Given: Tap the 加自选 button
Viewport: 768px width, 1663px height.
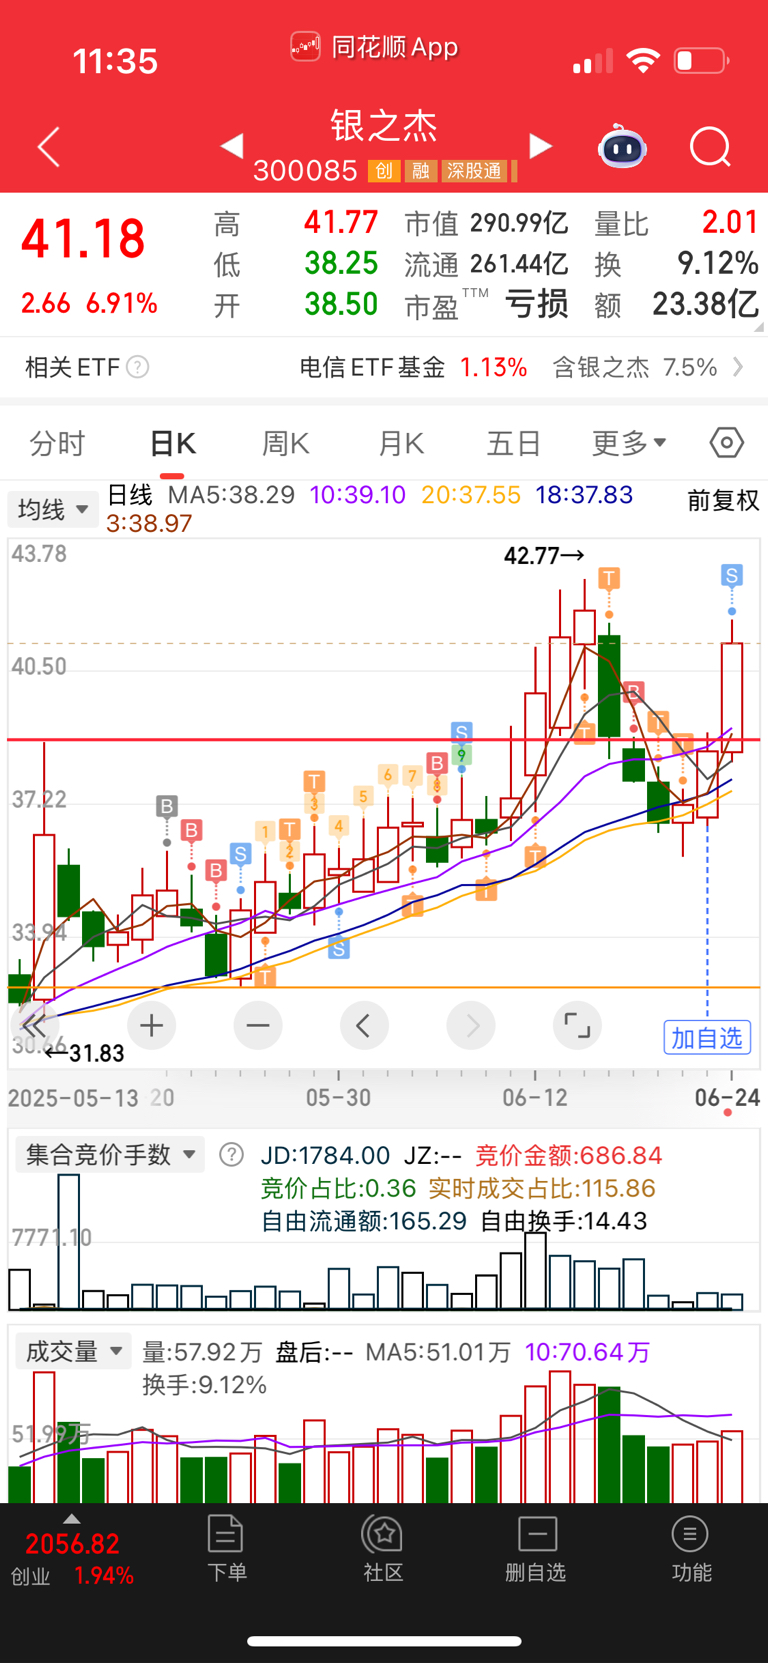Looking at the screenshot, I should pos(707,1038).
